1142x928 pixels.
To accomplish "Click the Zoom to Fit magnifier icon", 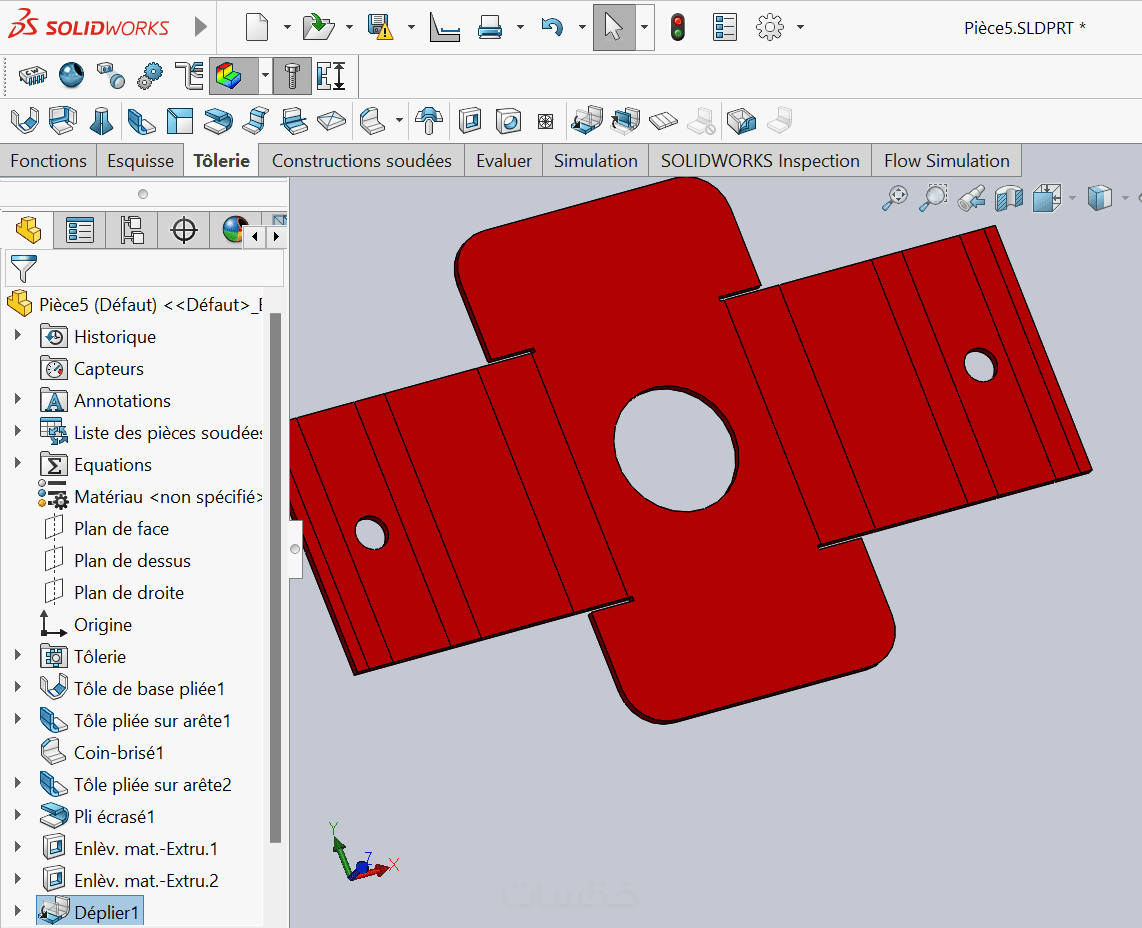I will pos(894,198).
